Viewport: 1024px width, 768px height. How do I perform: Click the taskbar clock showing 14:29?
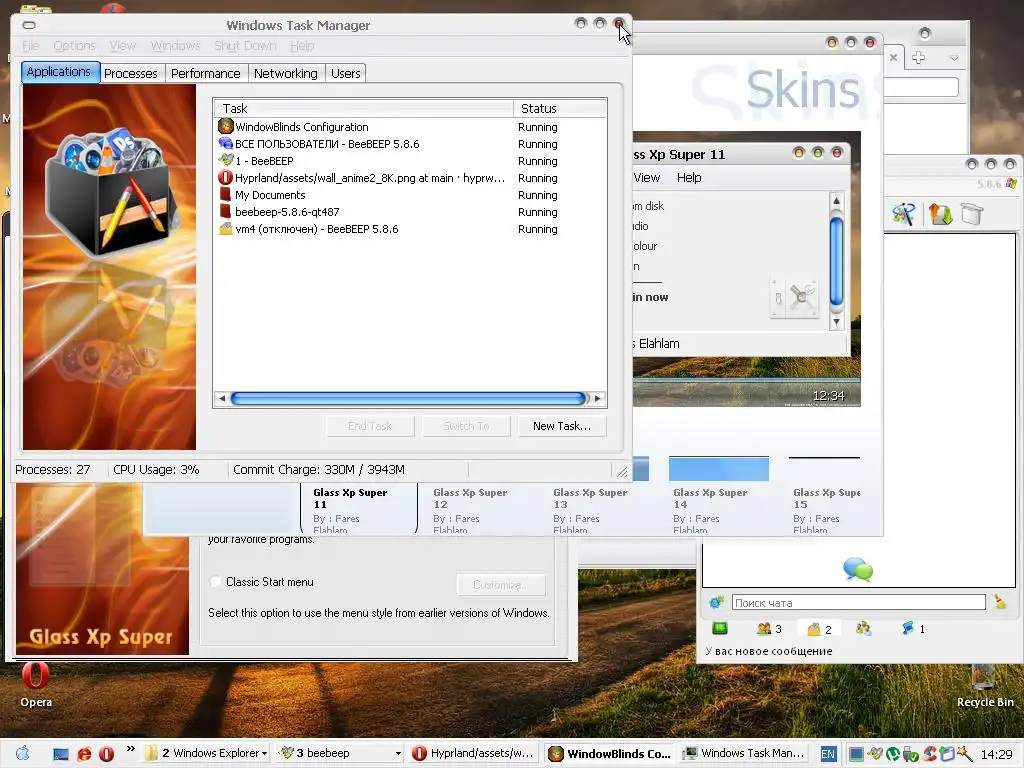pos(997,754)
